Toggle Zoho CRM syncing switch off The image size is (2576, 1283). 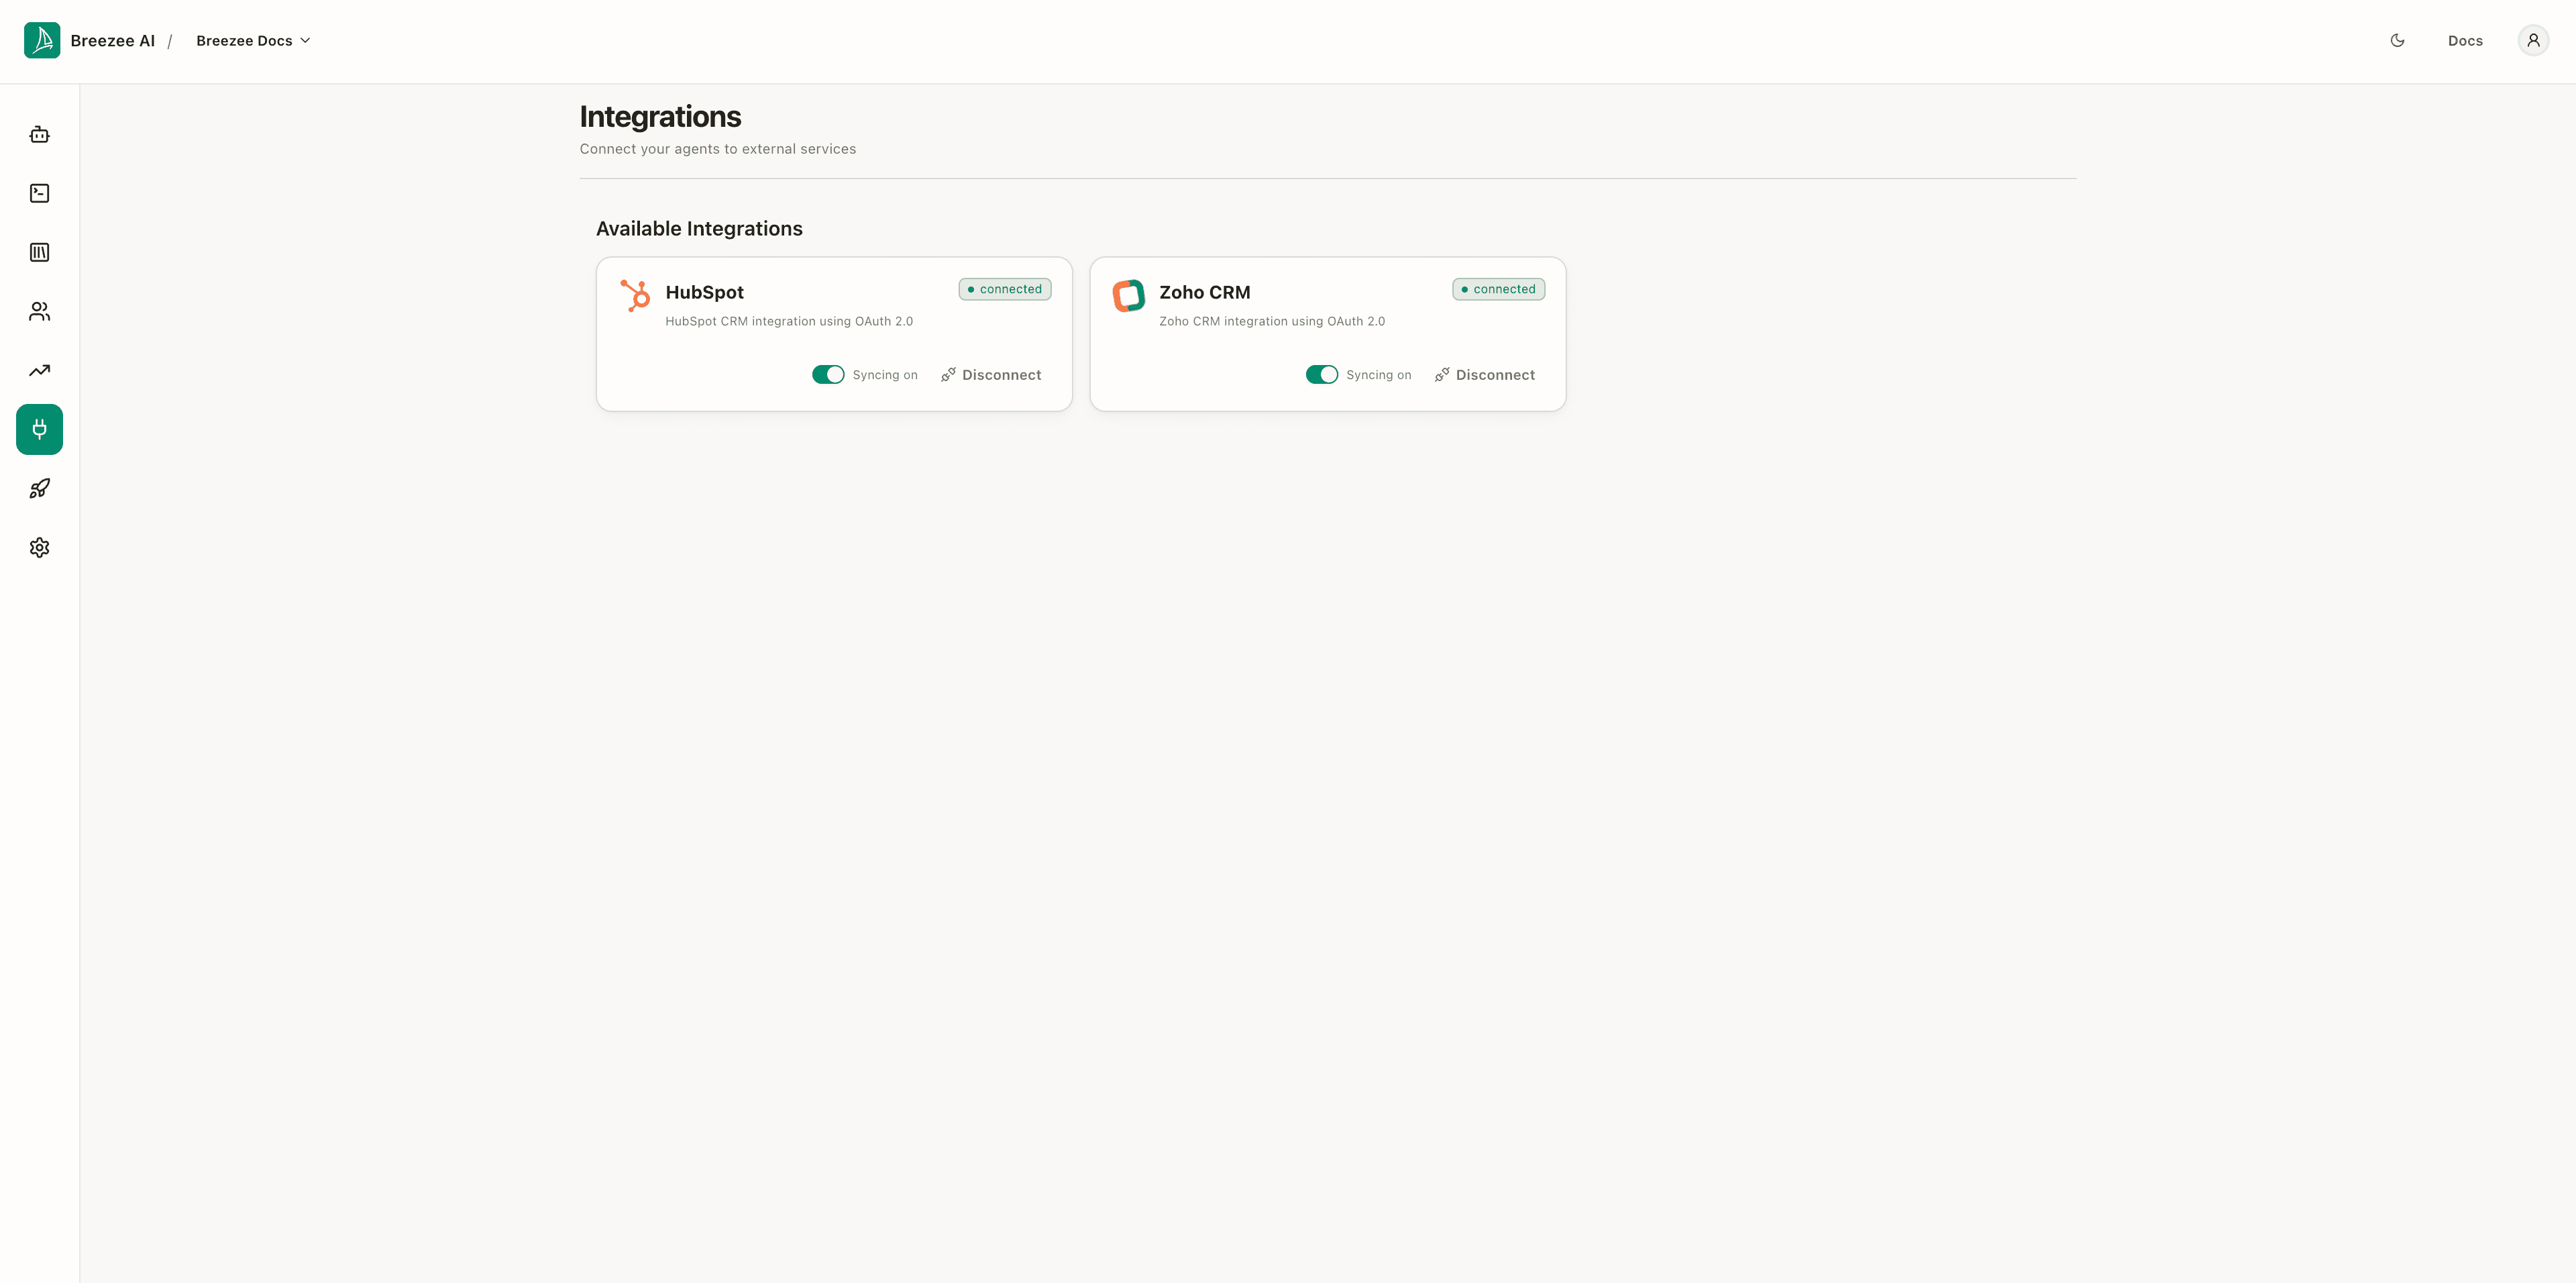pos(1322,374)
